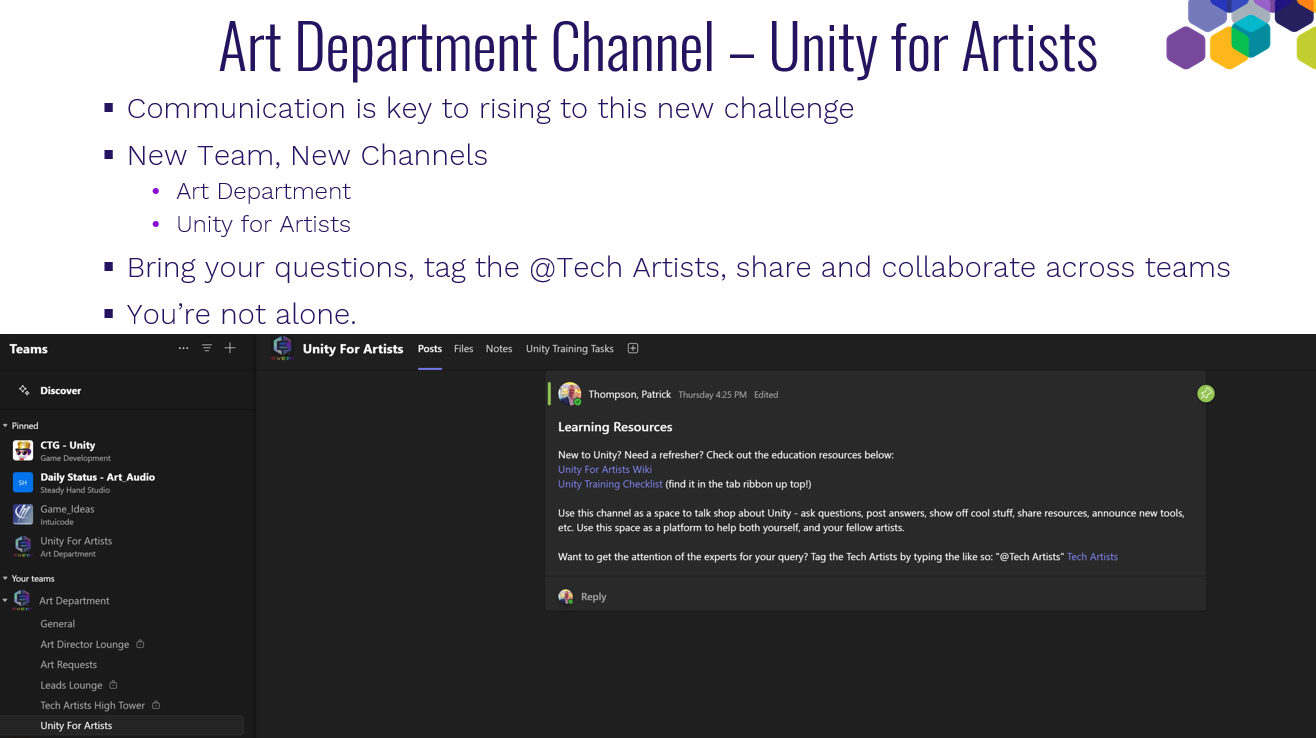Collapse the Art Department channel list arrow
Viewport: 1316px width, 738px height.
point(5,601)
